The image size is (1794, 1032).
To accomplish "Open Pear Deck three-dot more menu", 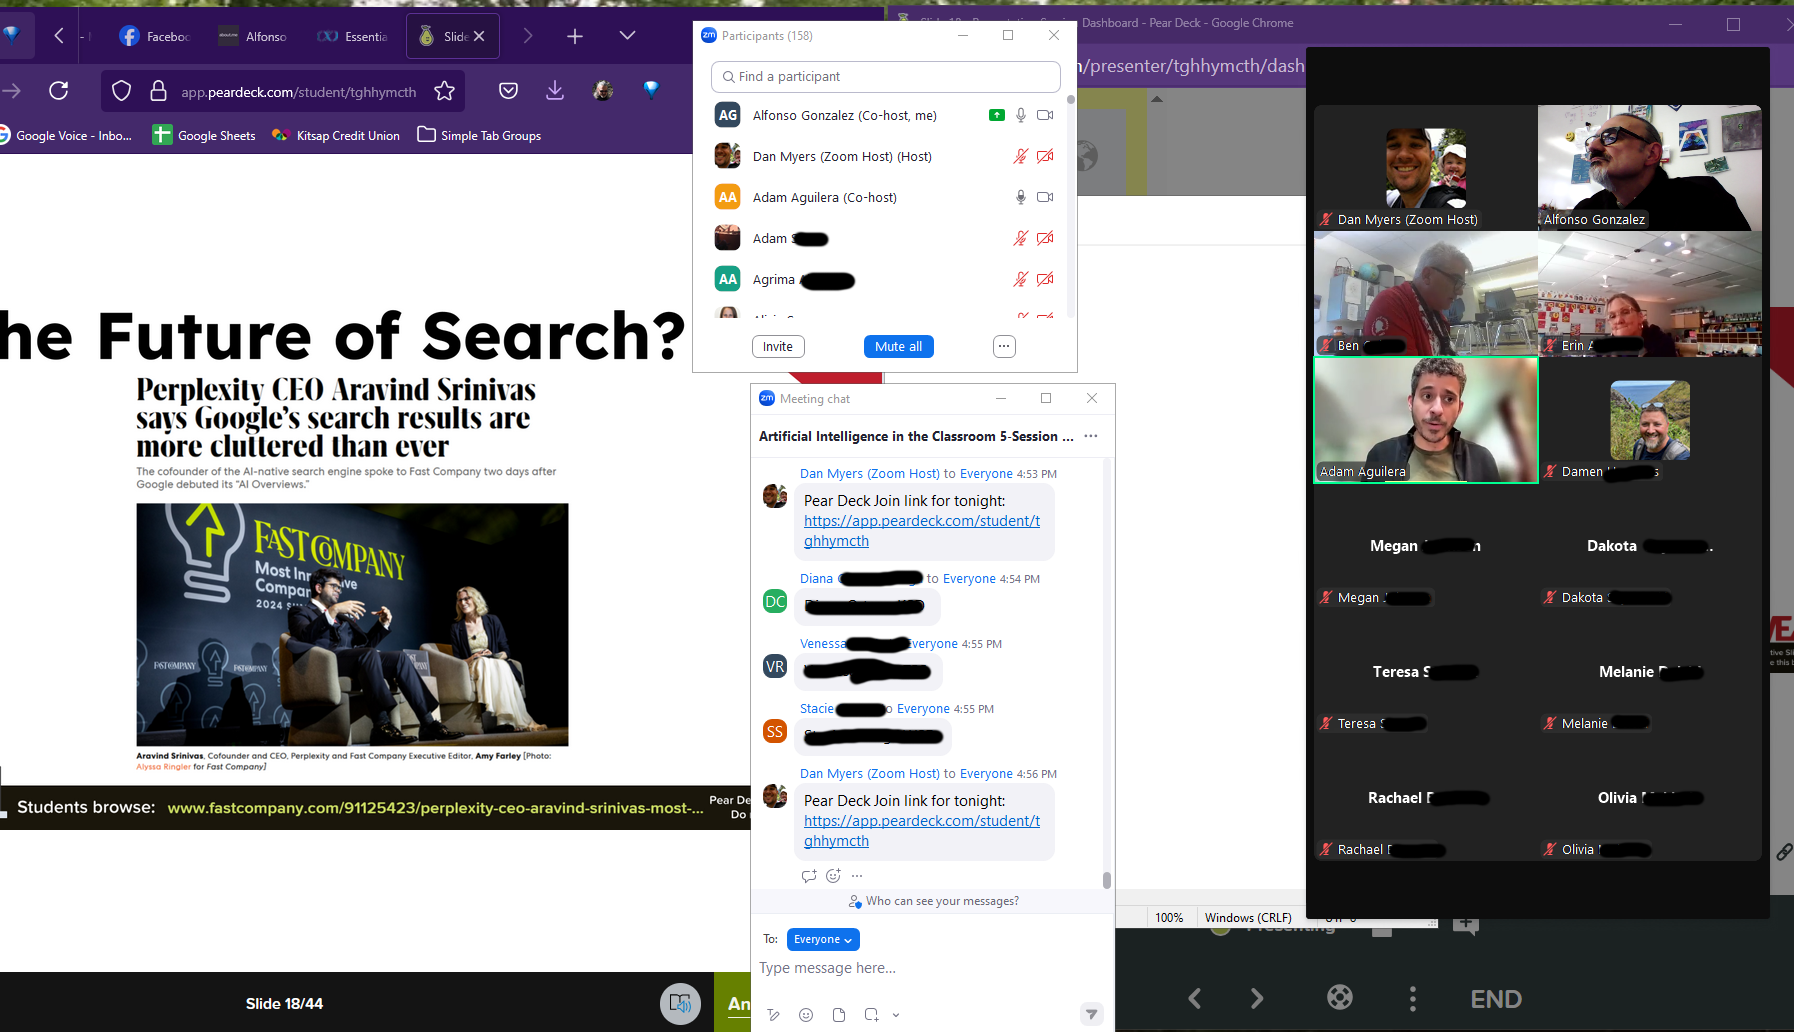I will pos(1412,998).
